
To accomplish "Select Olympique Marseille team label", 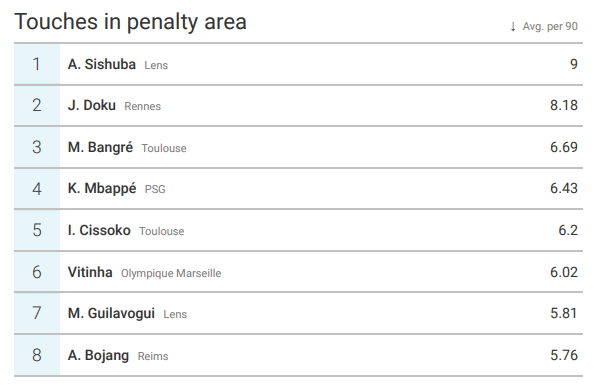I will click(171, 273).
